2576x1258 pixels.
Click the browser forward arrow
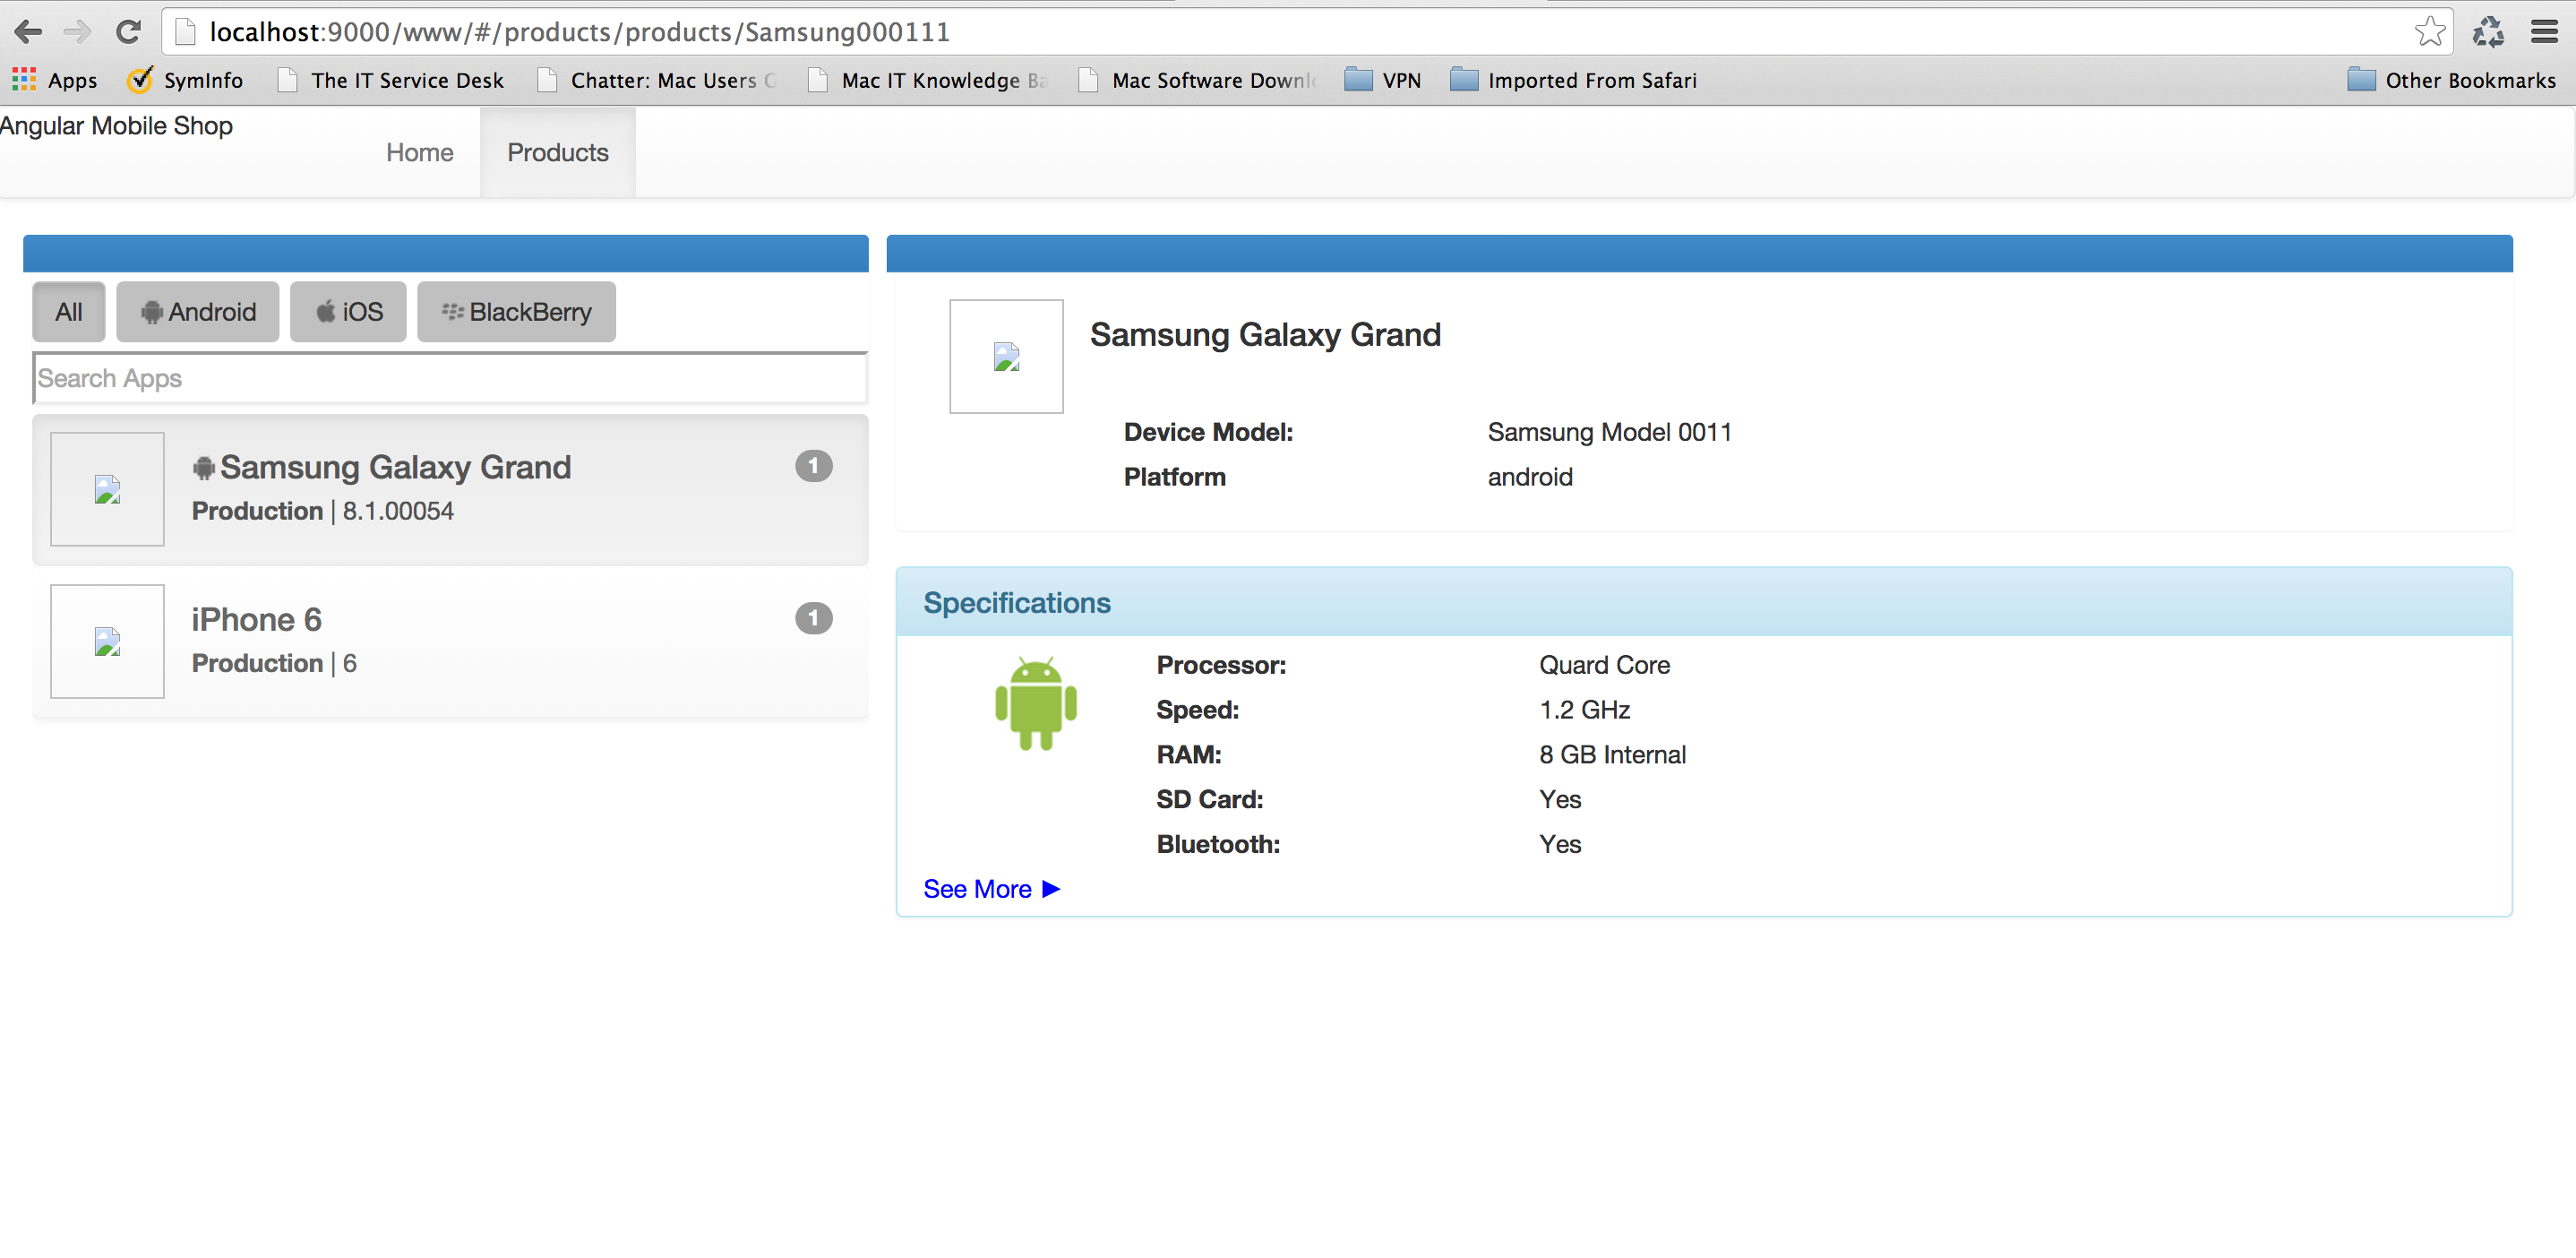click(77, 32)
